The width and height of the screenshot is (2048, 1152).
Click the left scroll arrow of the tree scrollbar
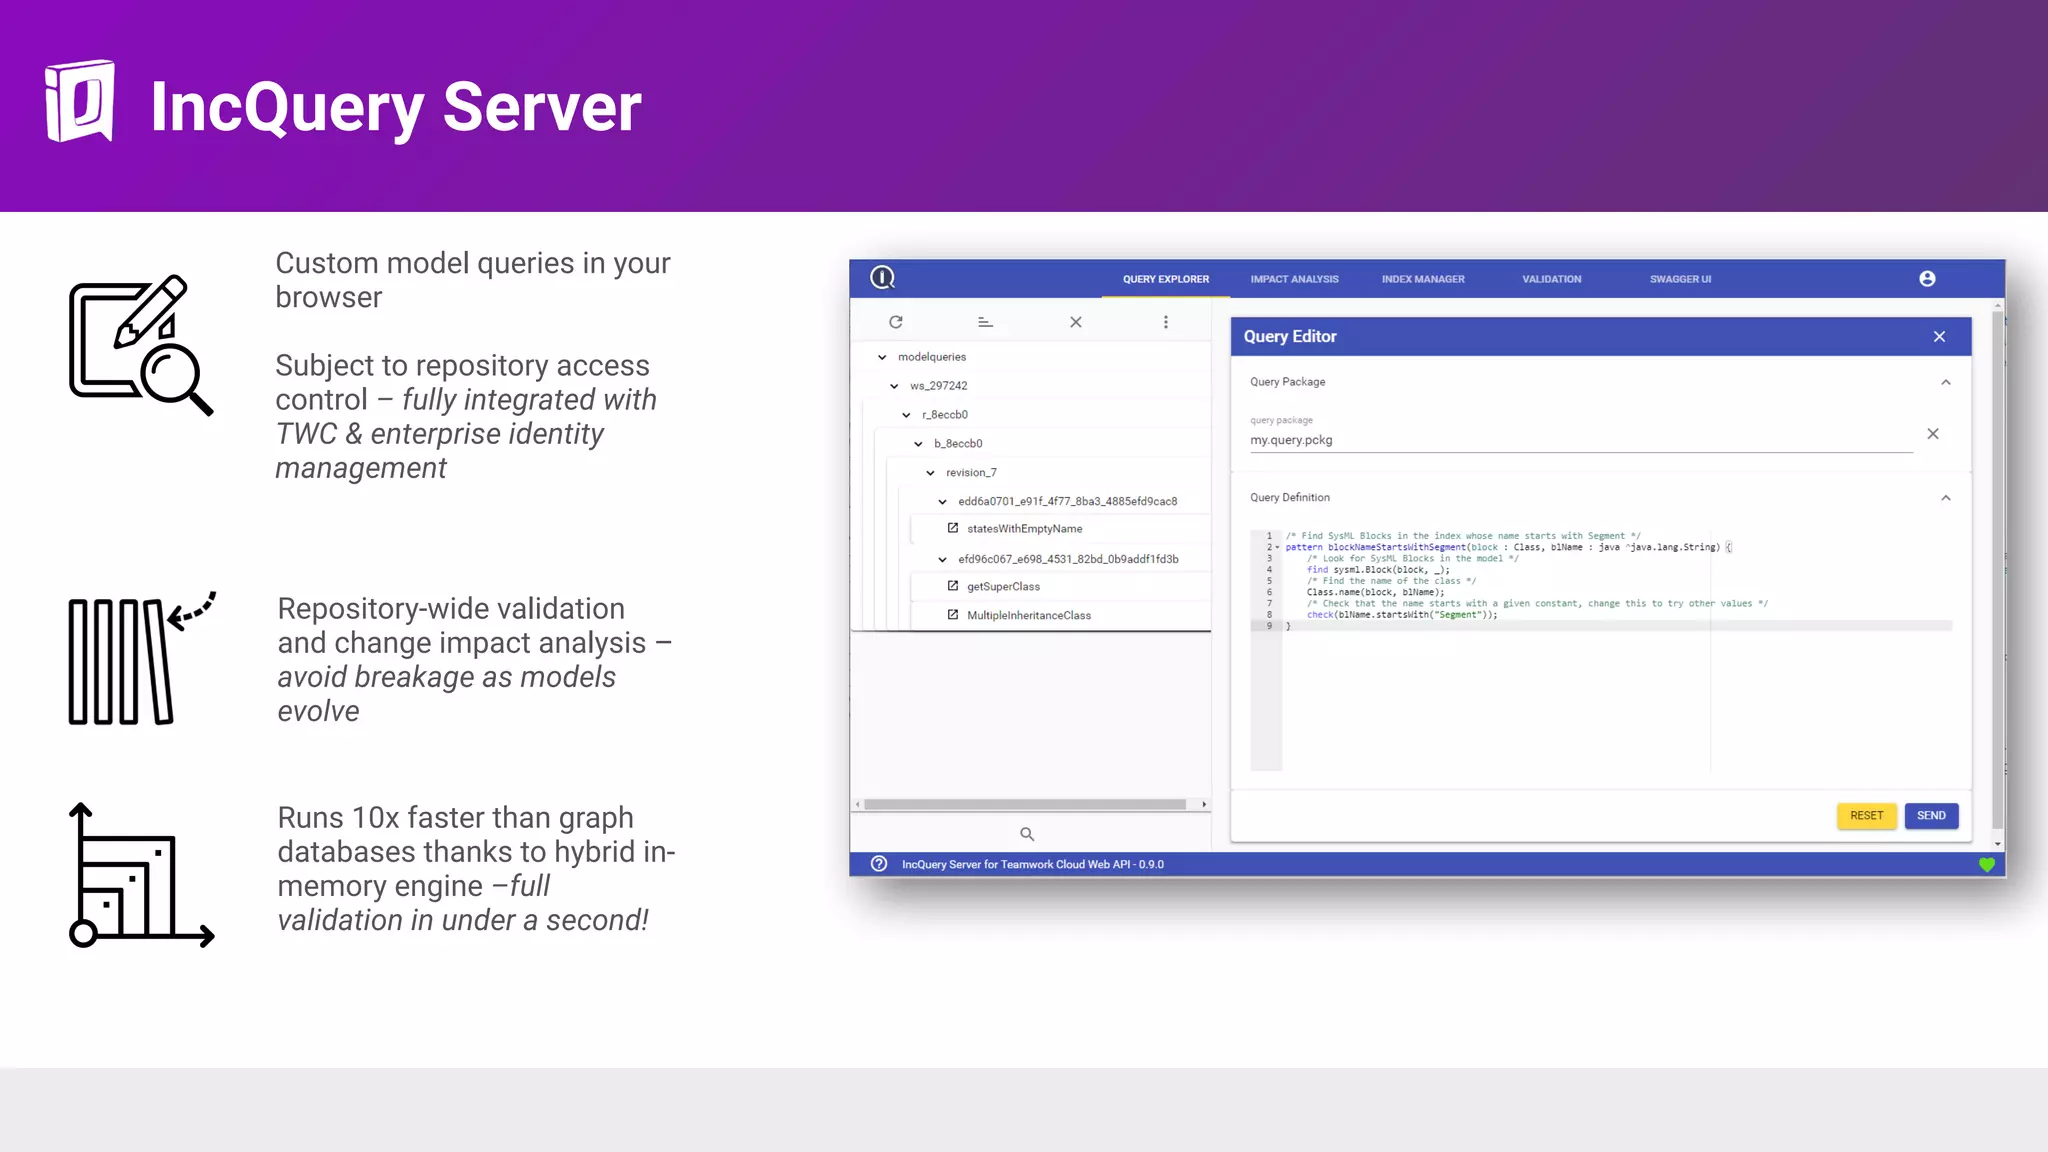click(x=857, y=804)
